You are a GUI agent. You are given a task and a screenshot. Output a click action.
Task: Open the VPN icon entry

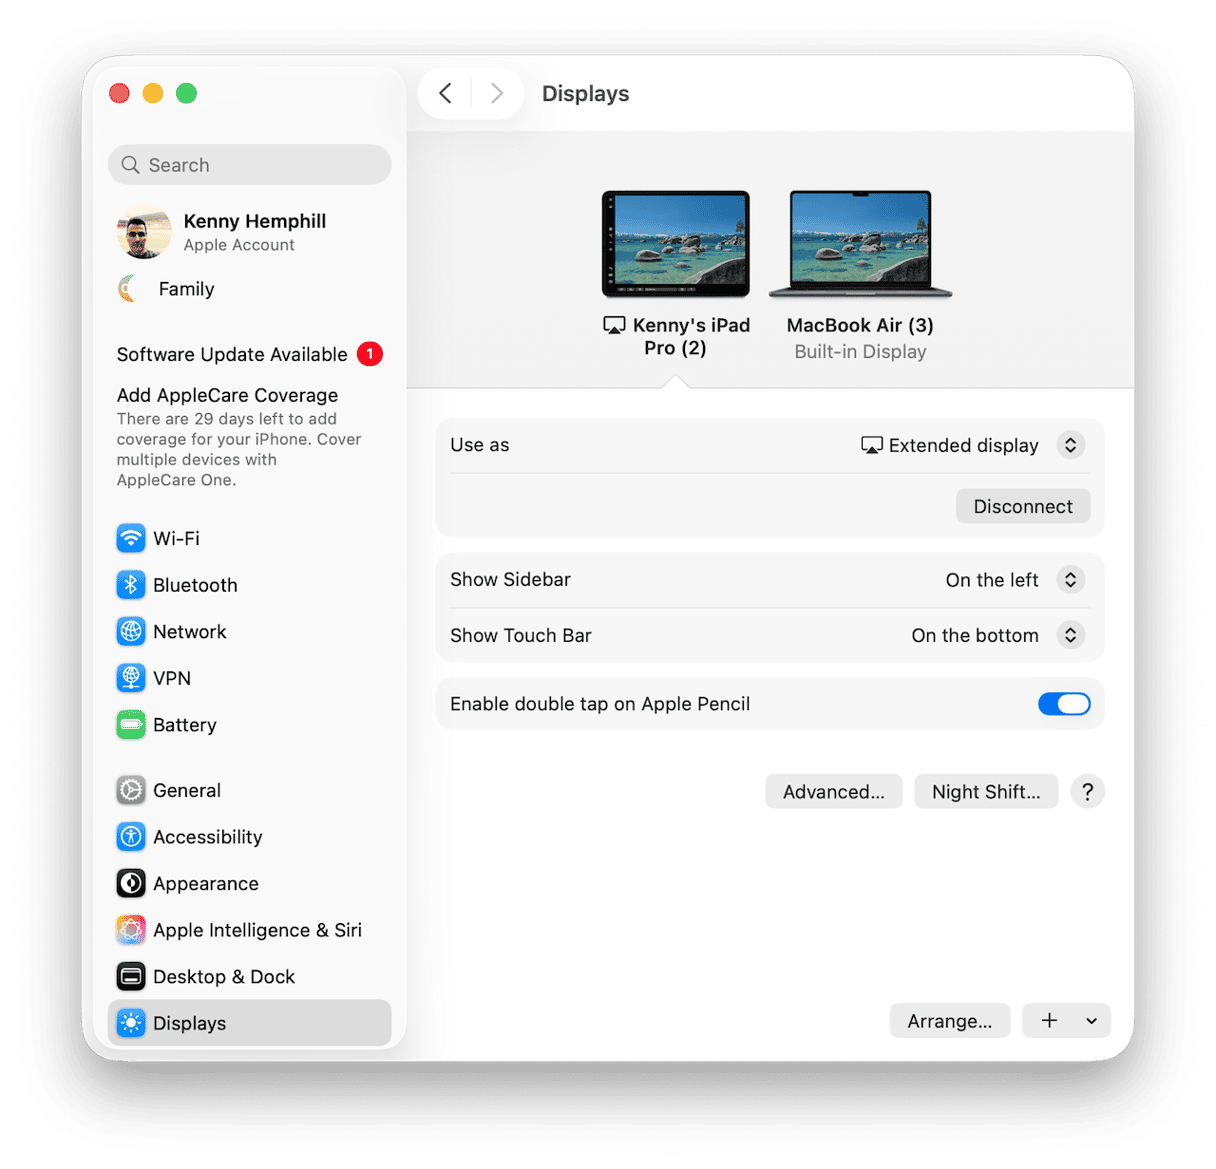tap(131, 678)
